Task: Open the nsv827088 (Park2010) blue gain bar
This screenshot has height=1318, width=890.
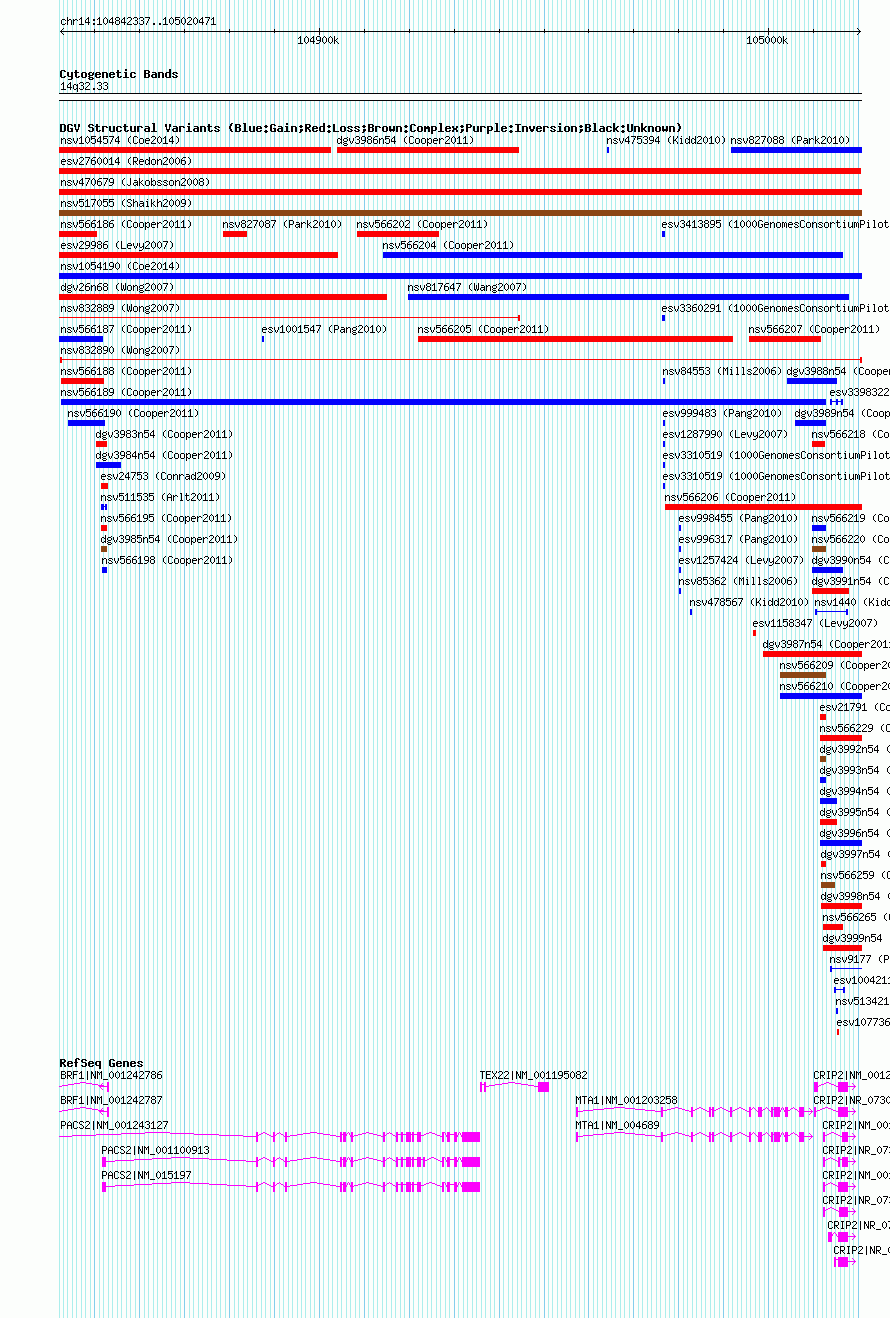Action: pyautogui.click(x=796, y=150)
